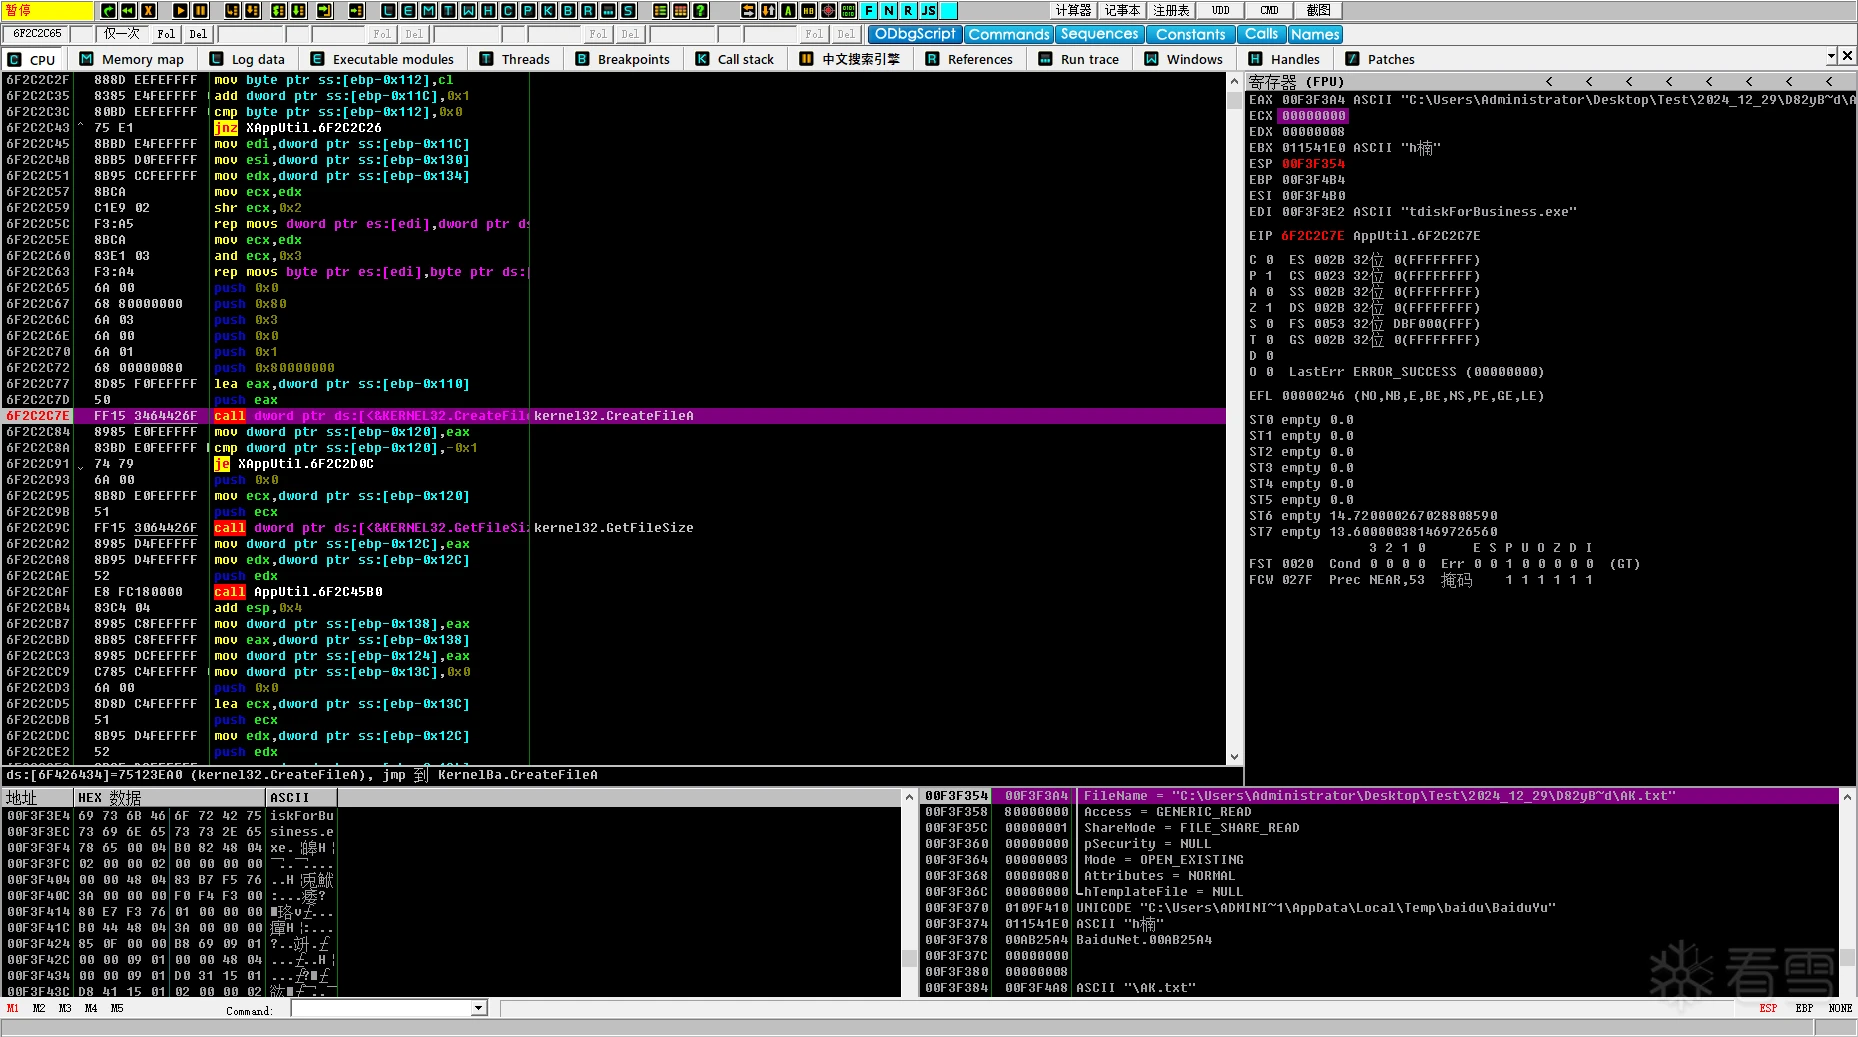The width and height of the screenshot is (1858, 1037).
Task: Click the Constants plugin button
Action: tap(1190, 34)
